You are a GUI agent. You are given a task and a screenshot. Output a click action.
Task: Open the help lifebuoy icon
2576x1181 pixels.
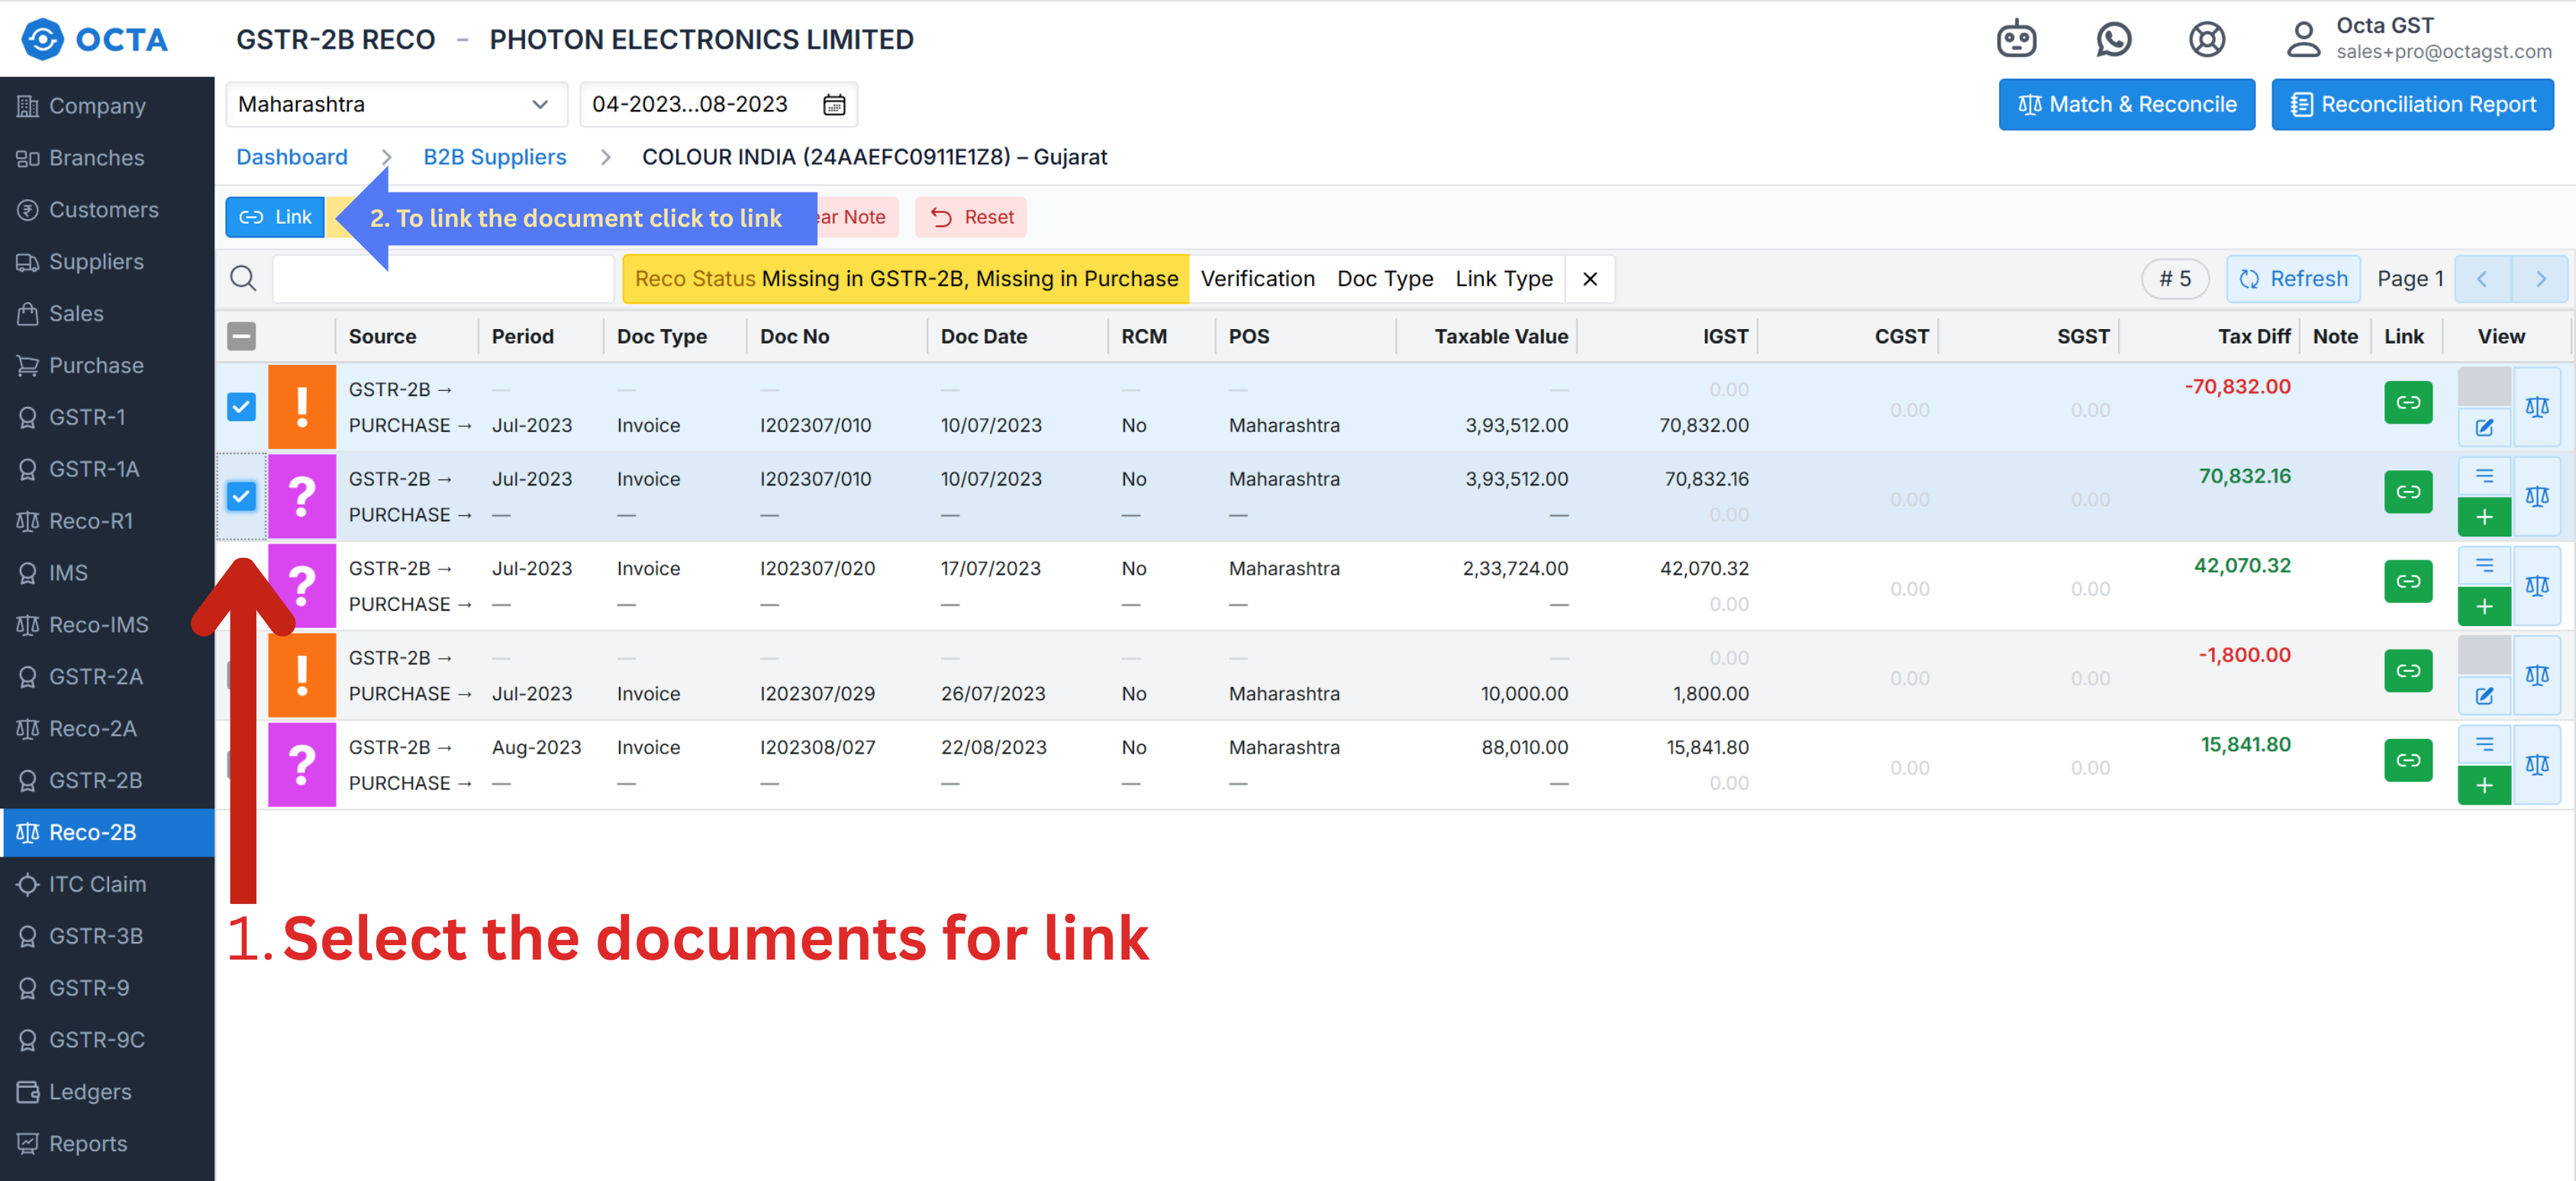pos(2206,39)
